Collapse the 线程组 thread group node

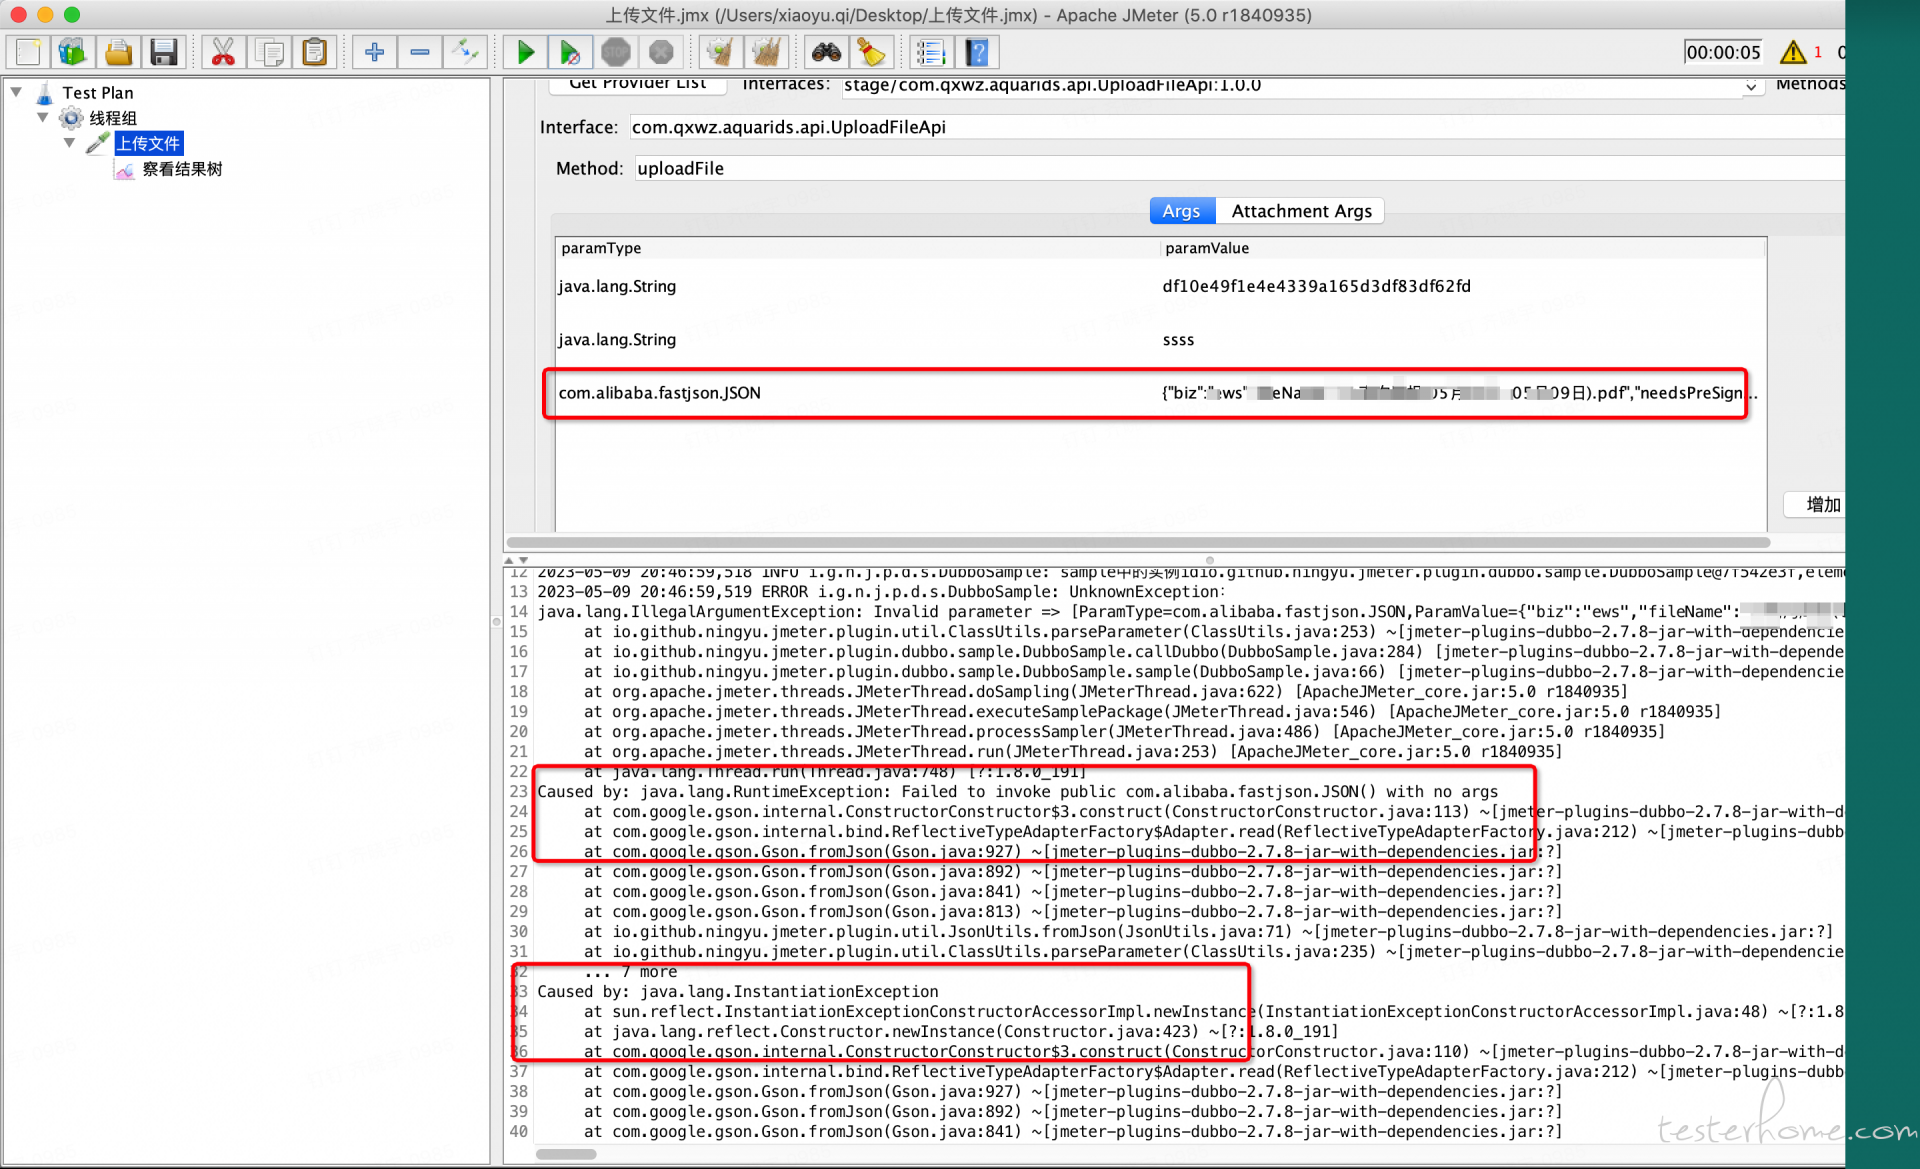[43, 117]
